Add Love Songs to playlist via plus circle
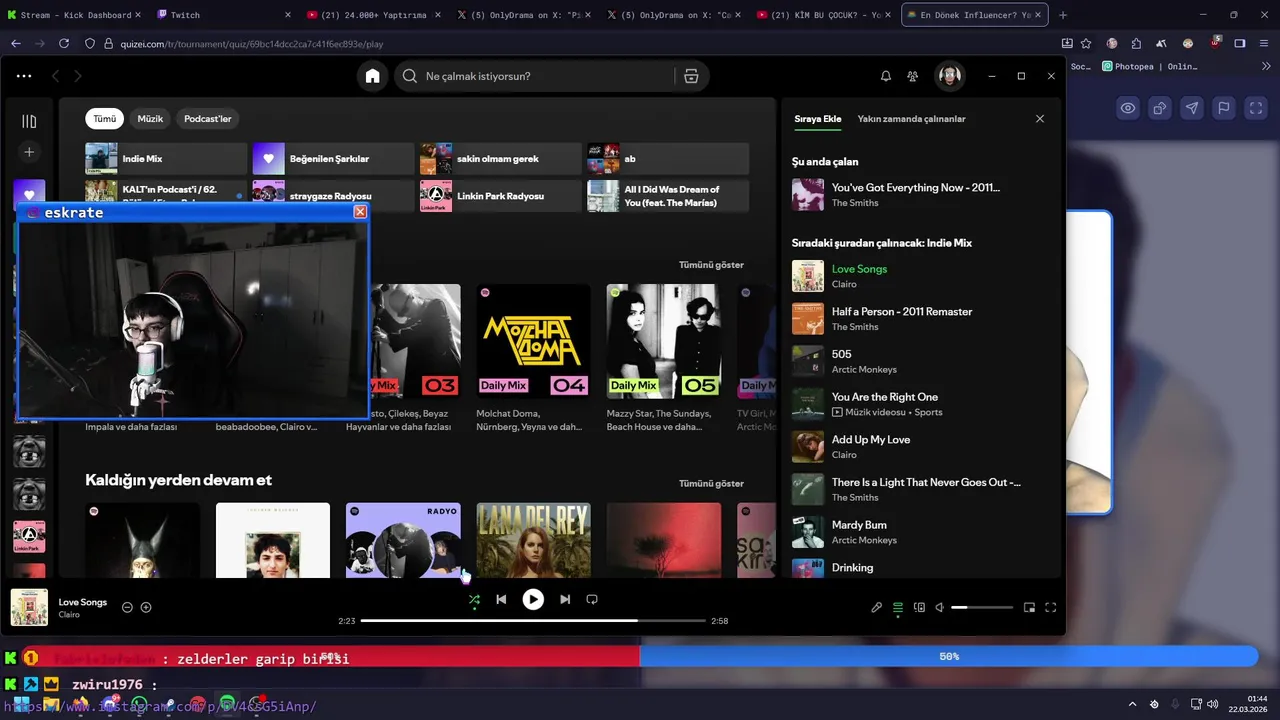Image resolution: width=1280 pixels, height=720 pixels. (146, 607)
